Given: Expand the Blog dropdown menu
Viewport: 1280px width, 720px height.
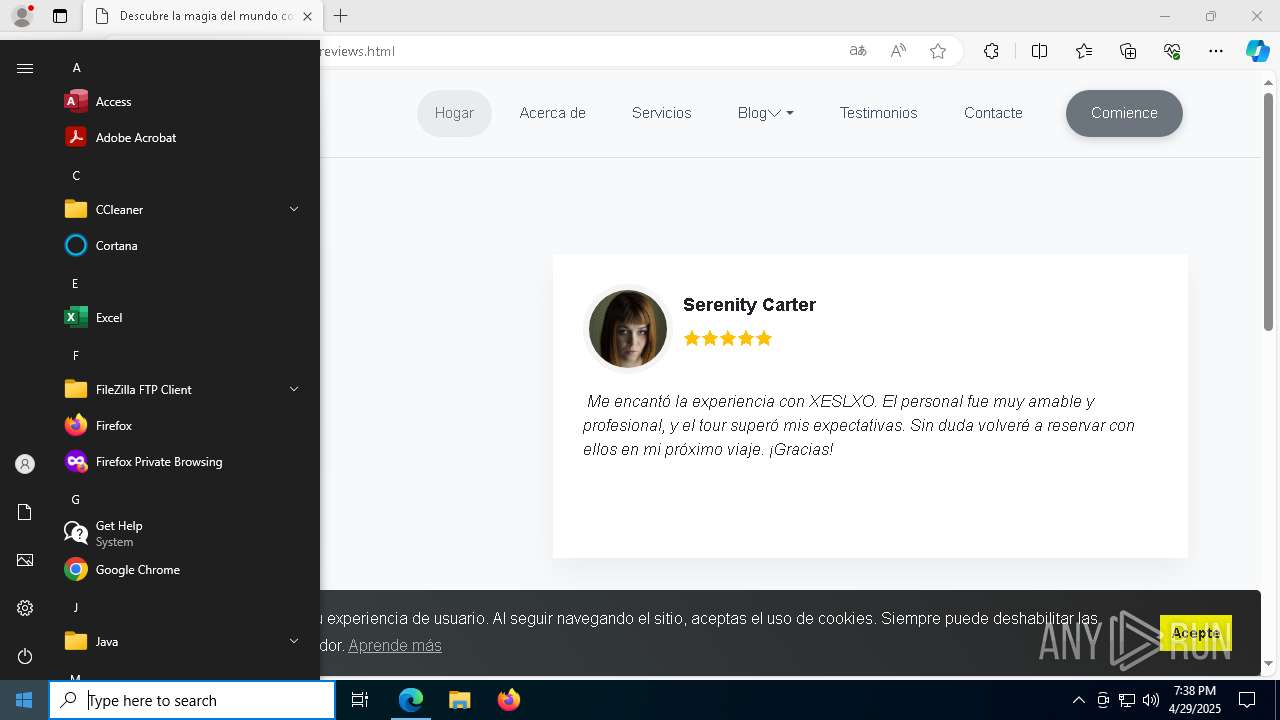Looking at the screenshot, I should [x=765, y=113].
